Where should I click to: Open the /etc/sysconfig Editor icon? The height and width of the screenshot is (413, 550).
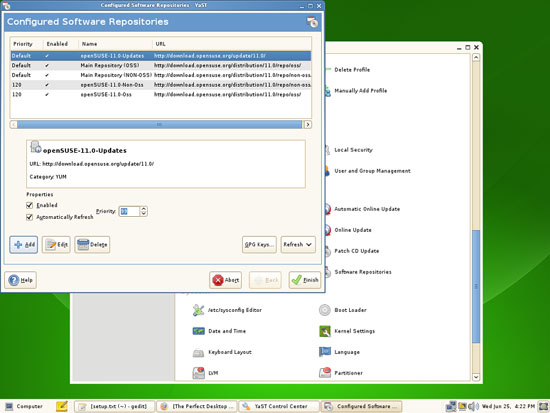[198, 310]
